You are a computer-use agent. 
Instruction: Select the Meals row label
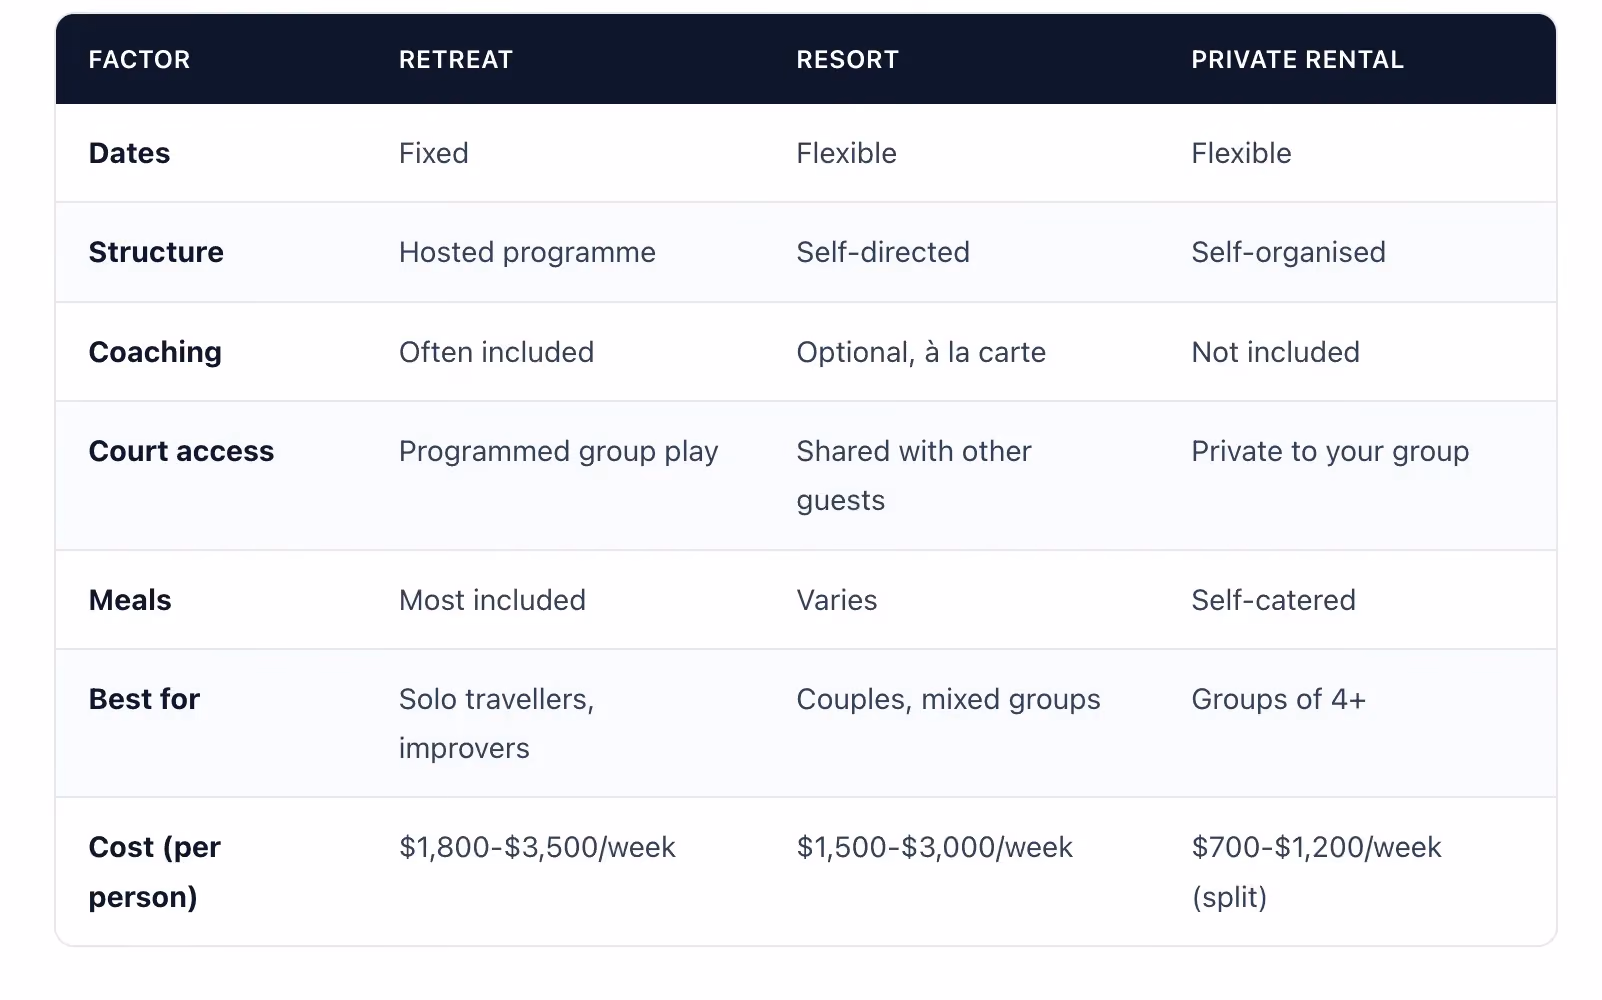(x=130, y=600)
